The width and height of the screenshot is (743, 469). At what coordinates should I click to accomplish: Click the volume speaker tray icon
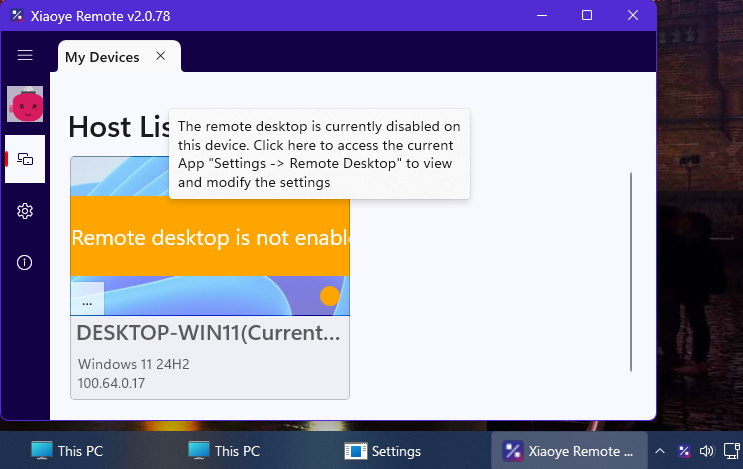tap(708, 451)
